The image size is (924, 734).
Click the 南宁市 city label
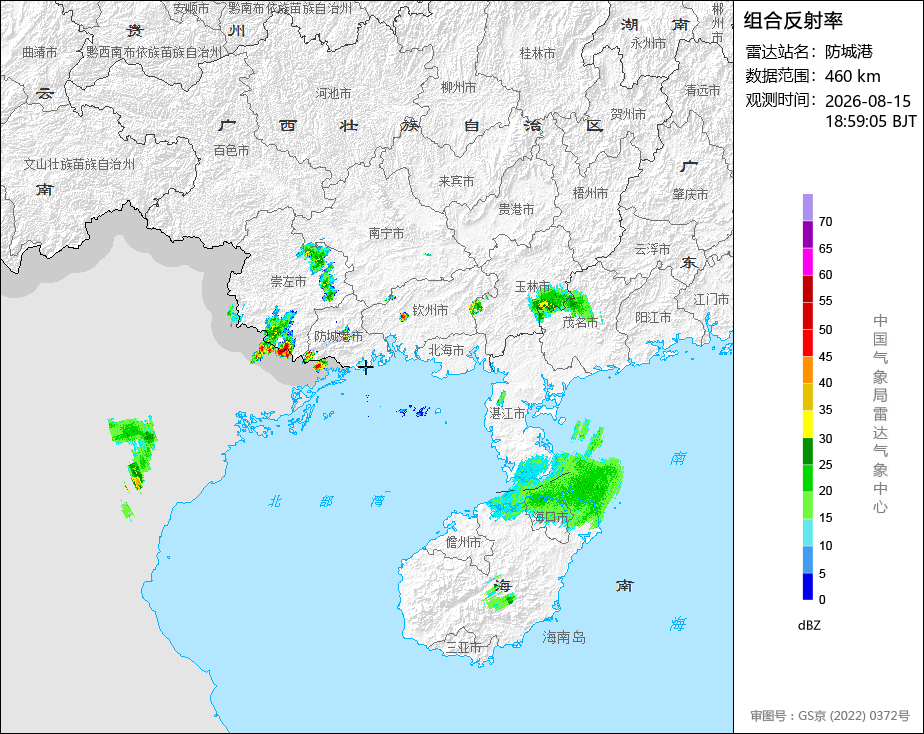387,234
